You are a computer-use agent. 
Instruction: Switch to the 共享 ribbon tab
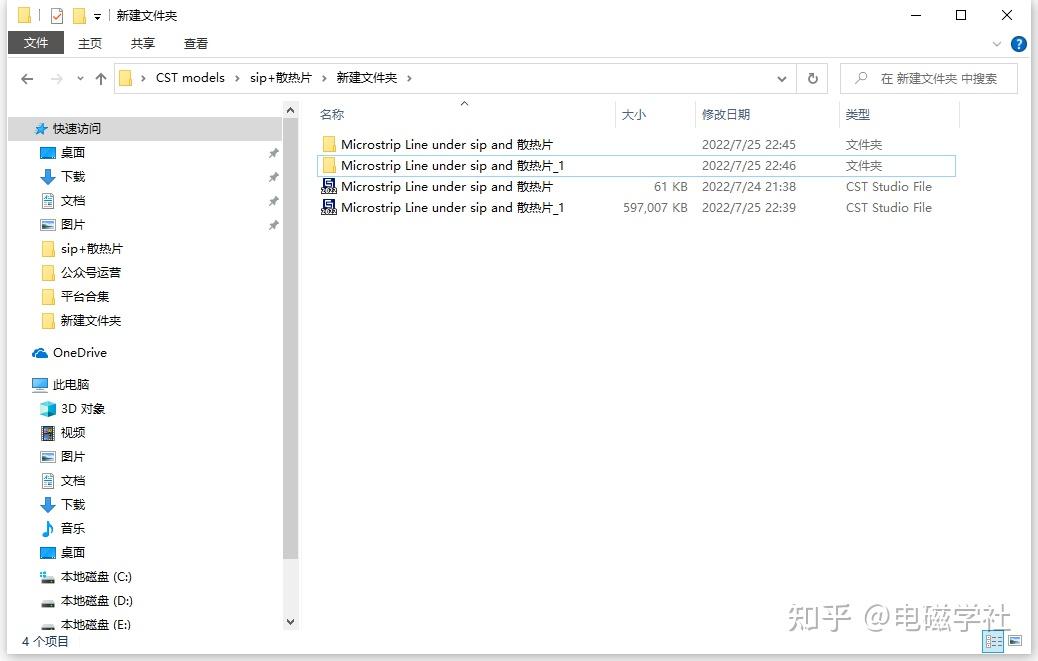(x=142, y=43)
